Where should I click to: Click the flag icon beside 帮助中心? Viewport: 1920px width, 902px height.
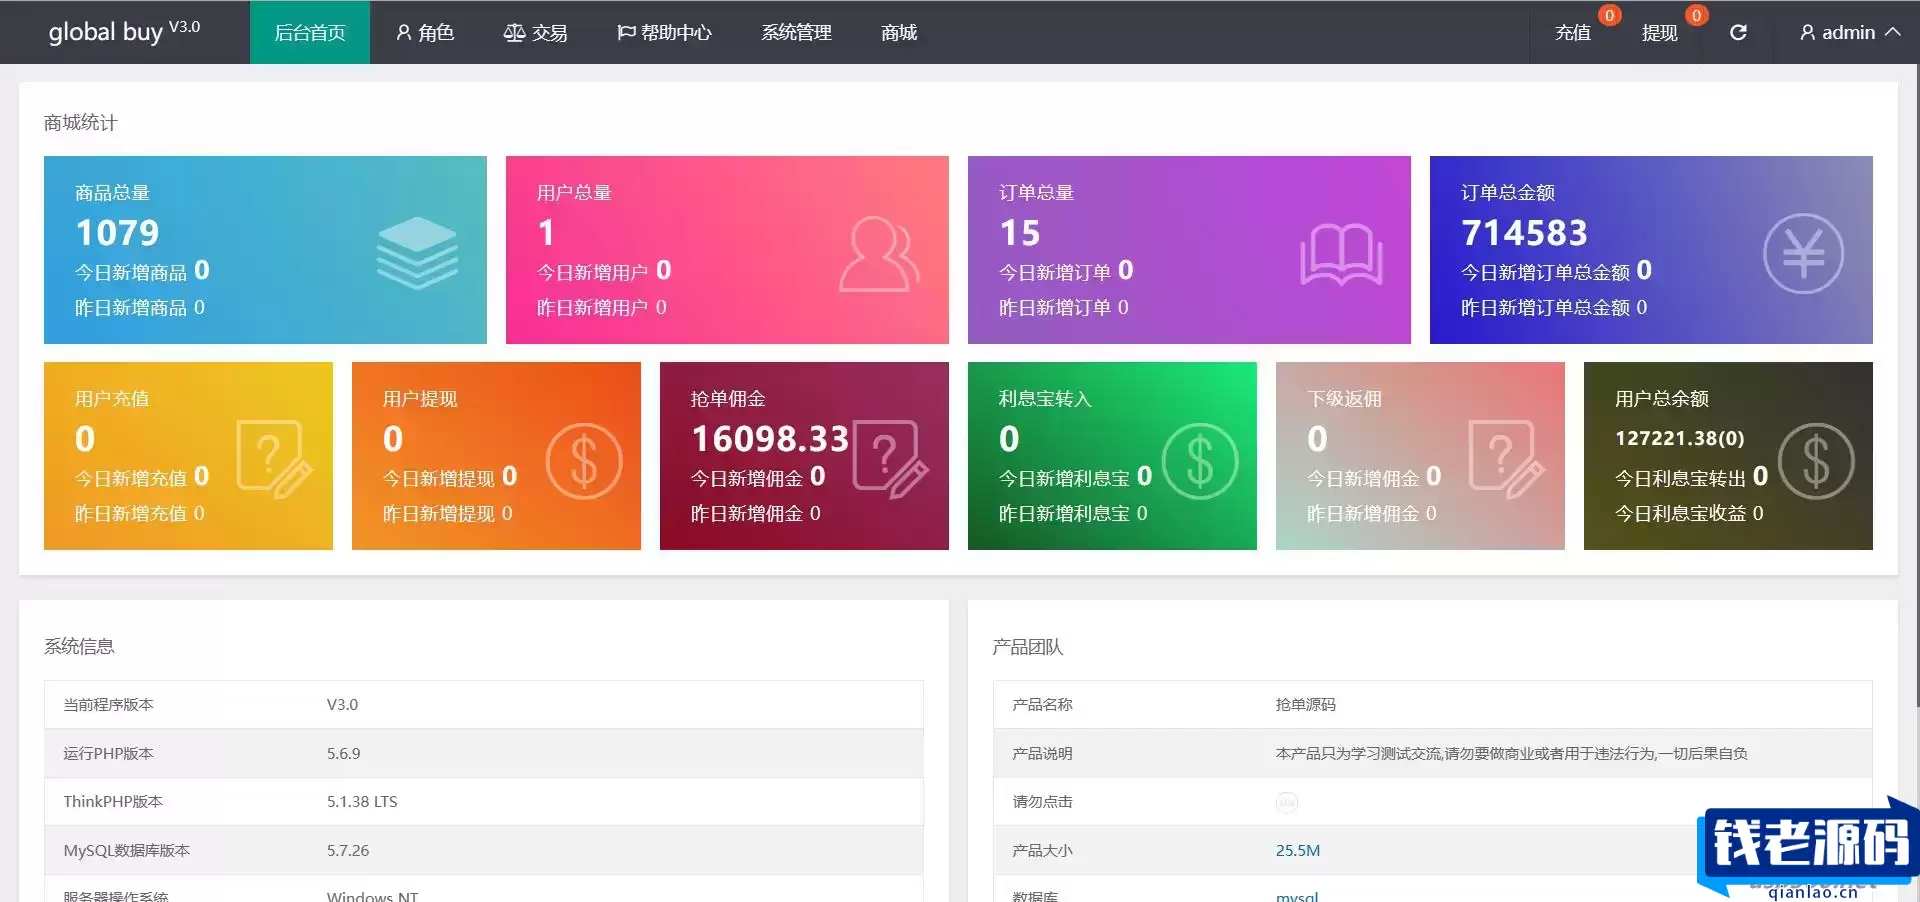(626, 32)
